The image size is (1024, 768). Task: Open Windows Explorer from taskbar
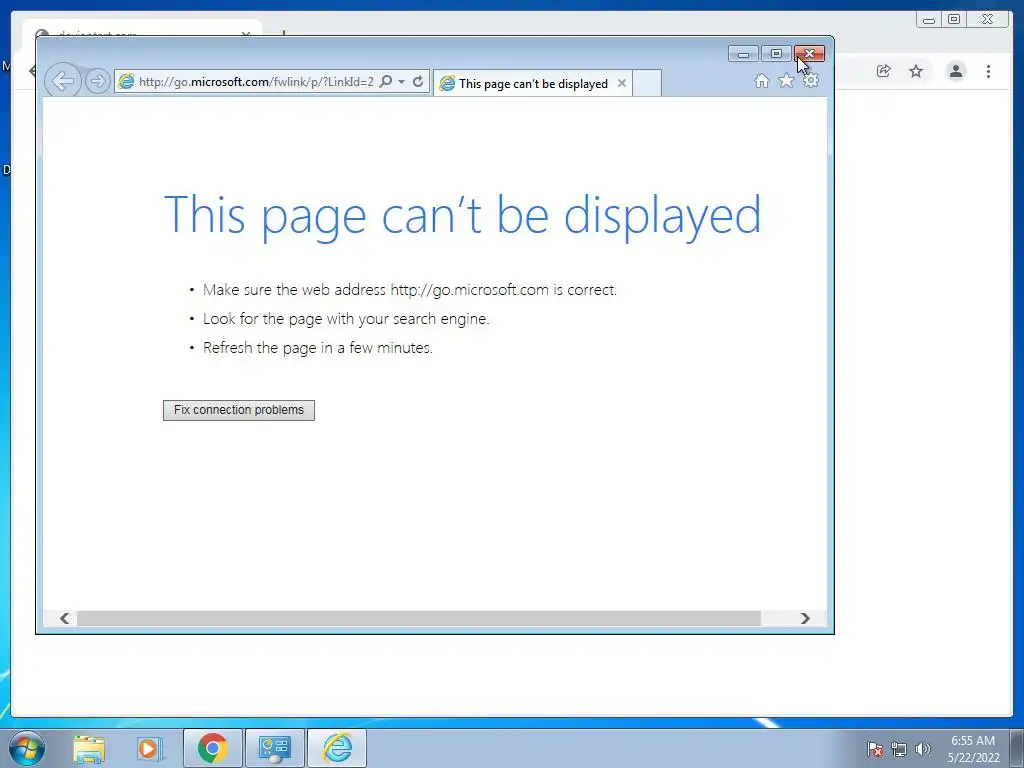(89, 748)
